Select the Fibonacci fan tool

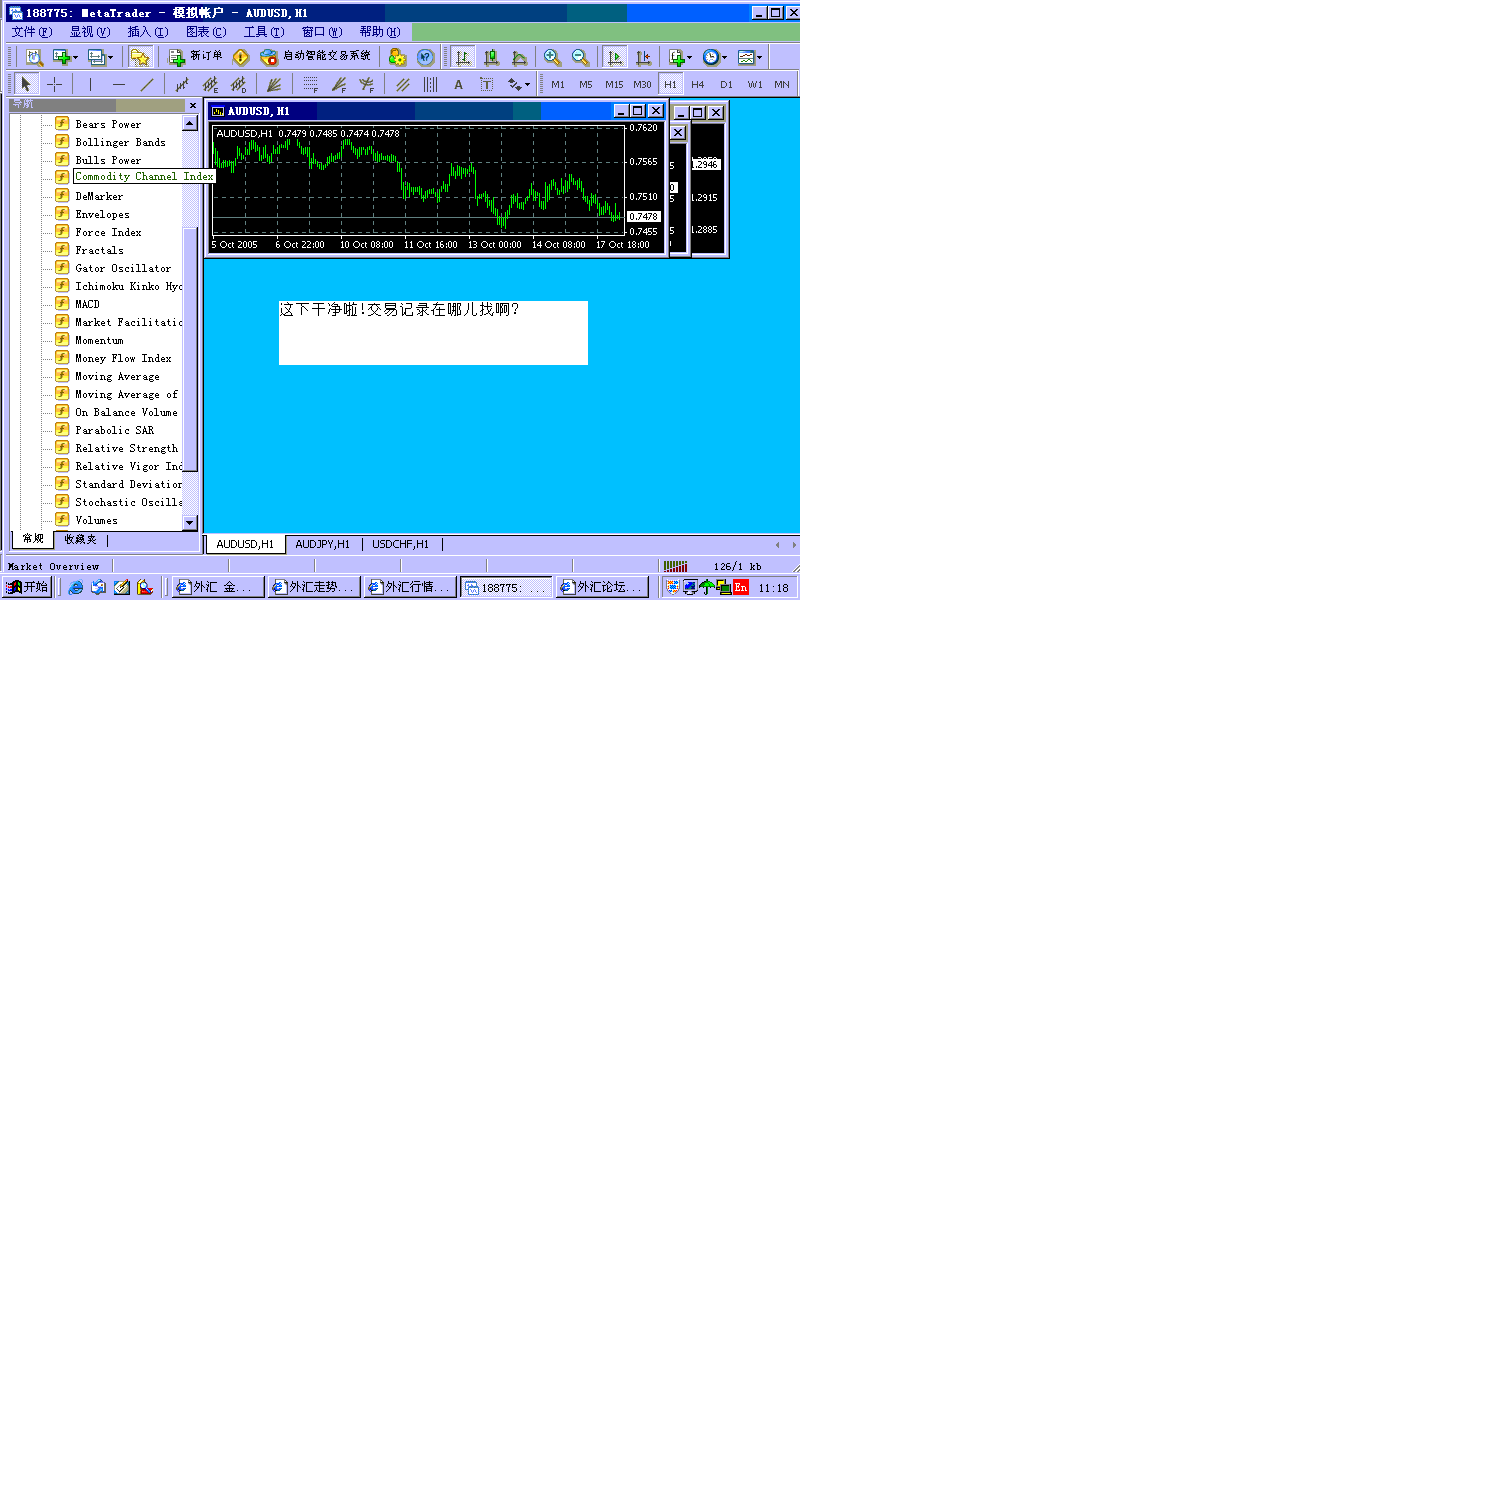click(x=339, y=84)
